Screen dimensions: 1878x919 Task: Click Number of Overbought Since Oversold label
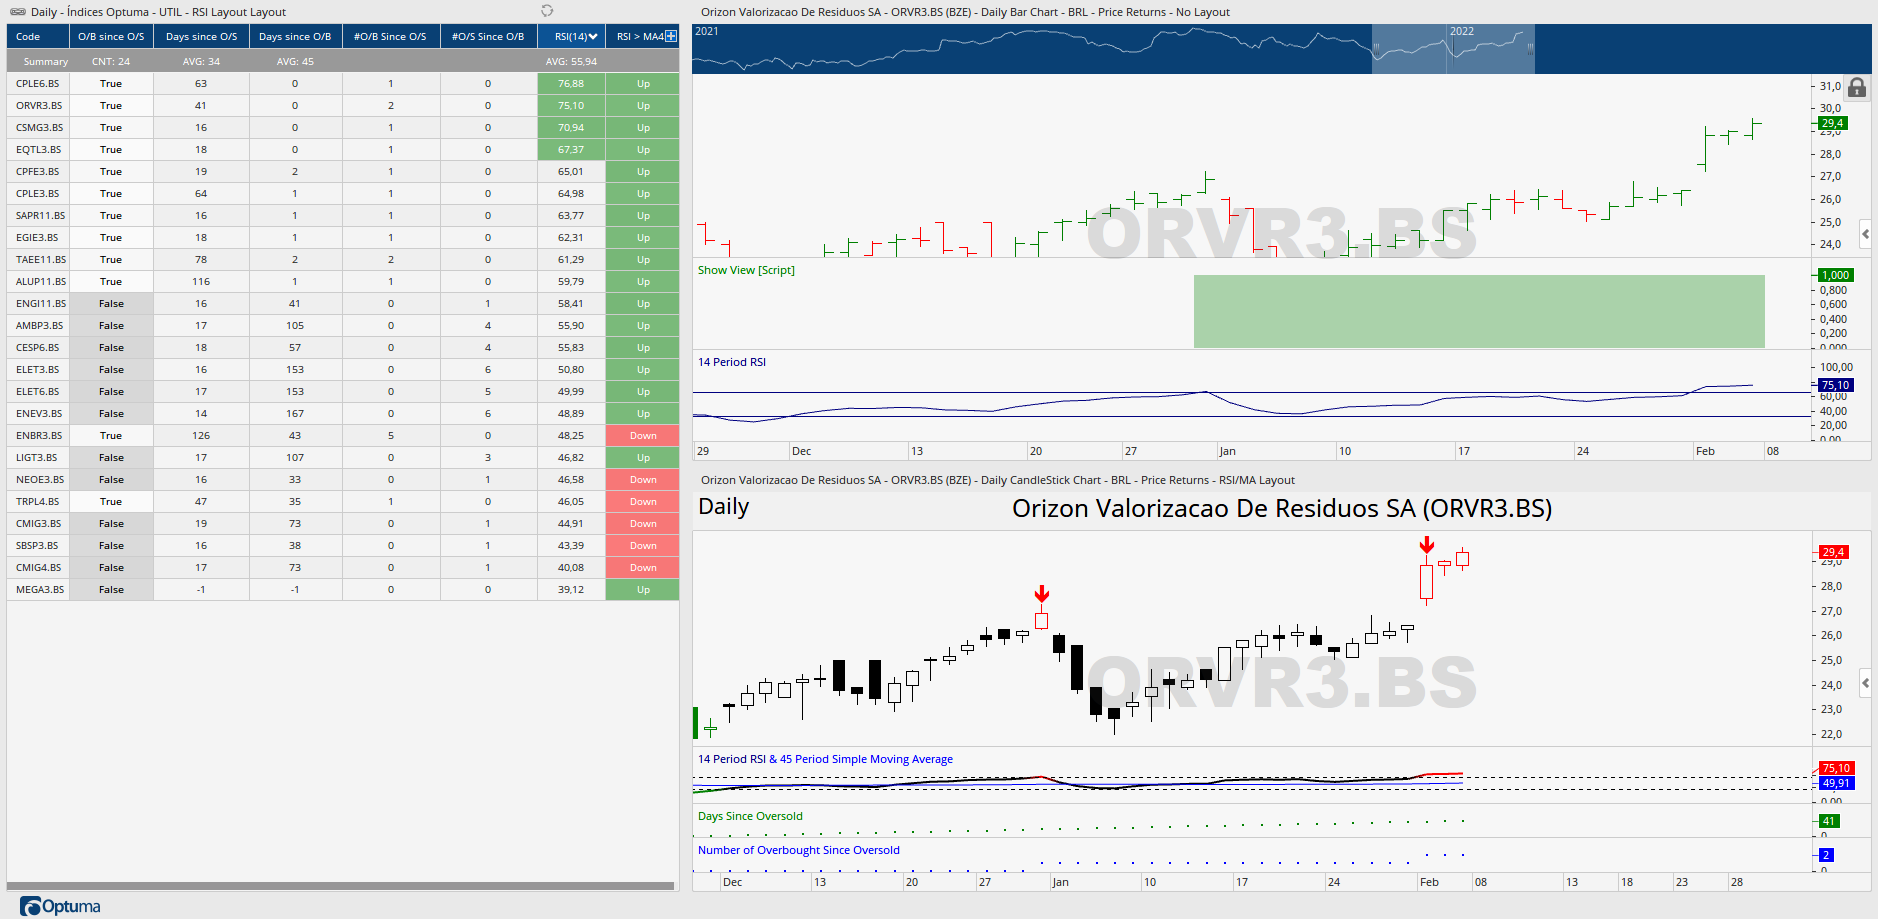click(798, 850)
